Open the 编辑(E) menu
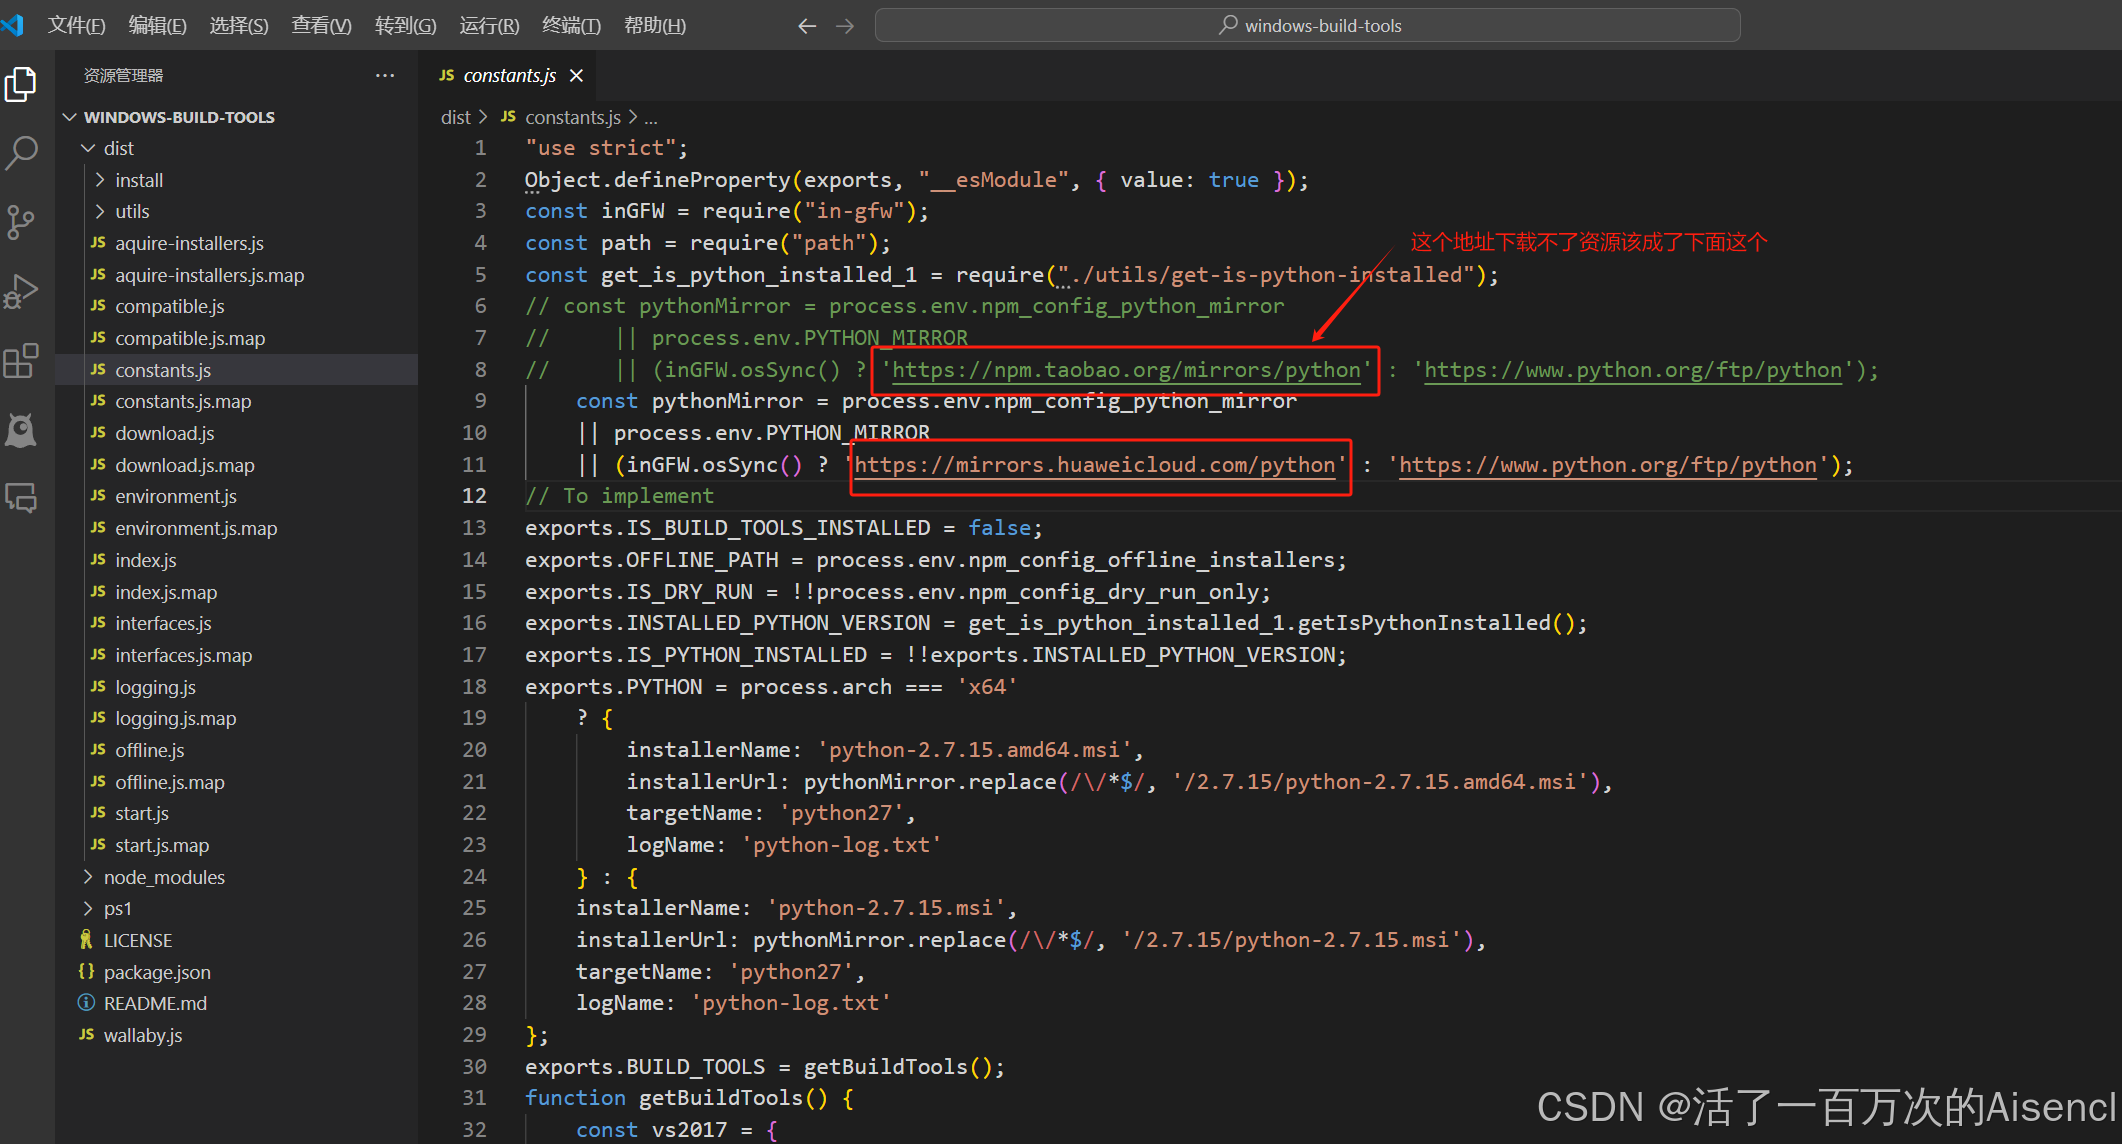 [x=157, y=26]
